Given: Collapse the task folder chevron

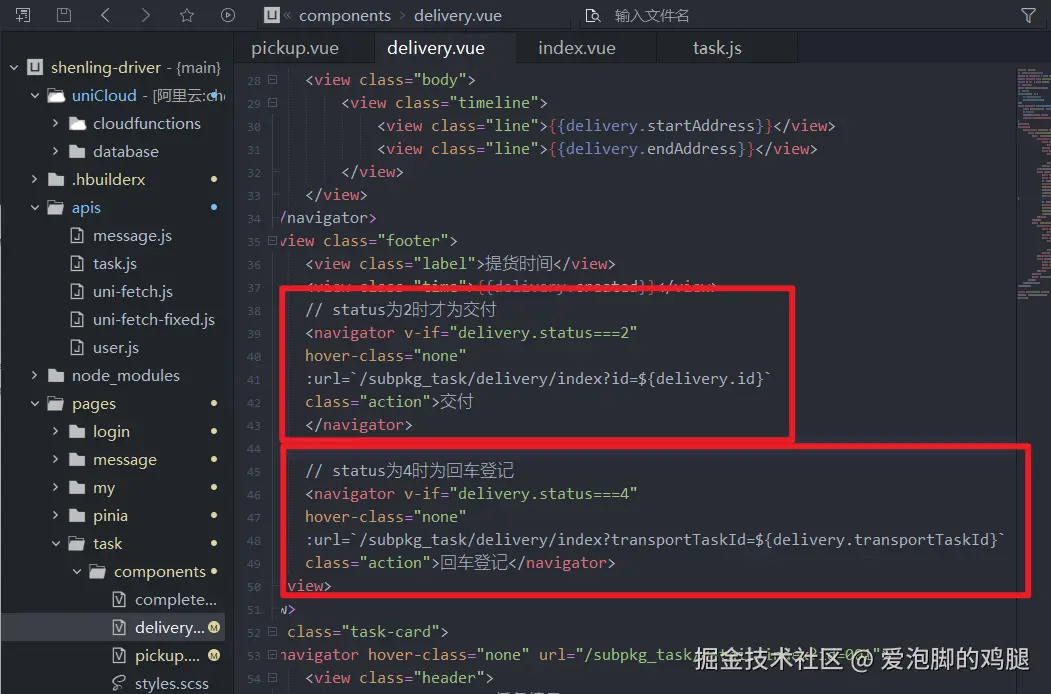Looking at the screenshot, I should (56, 544).
